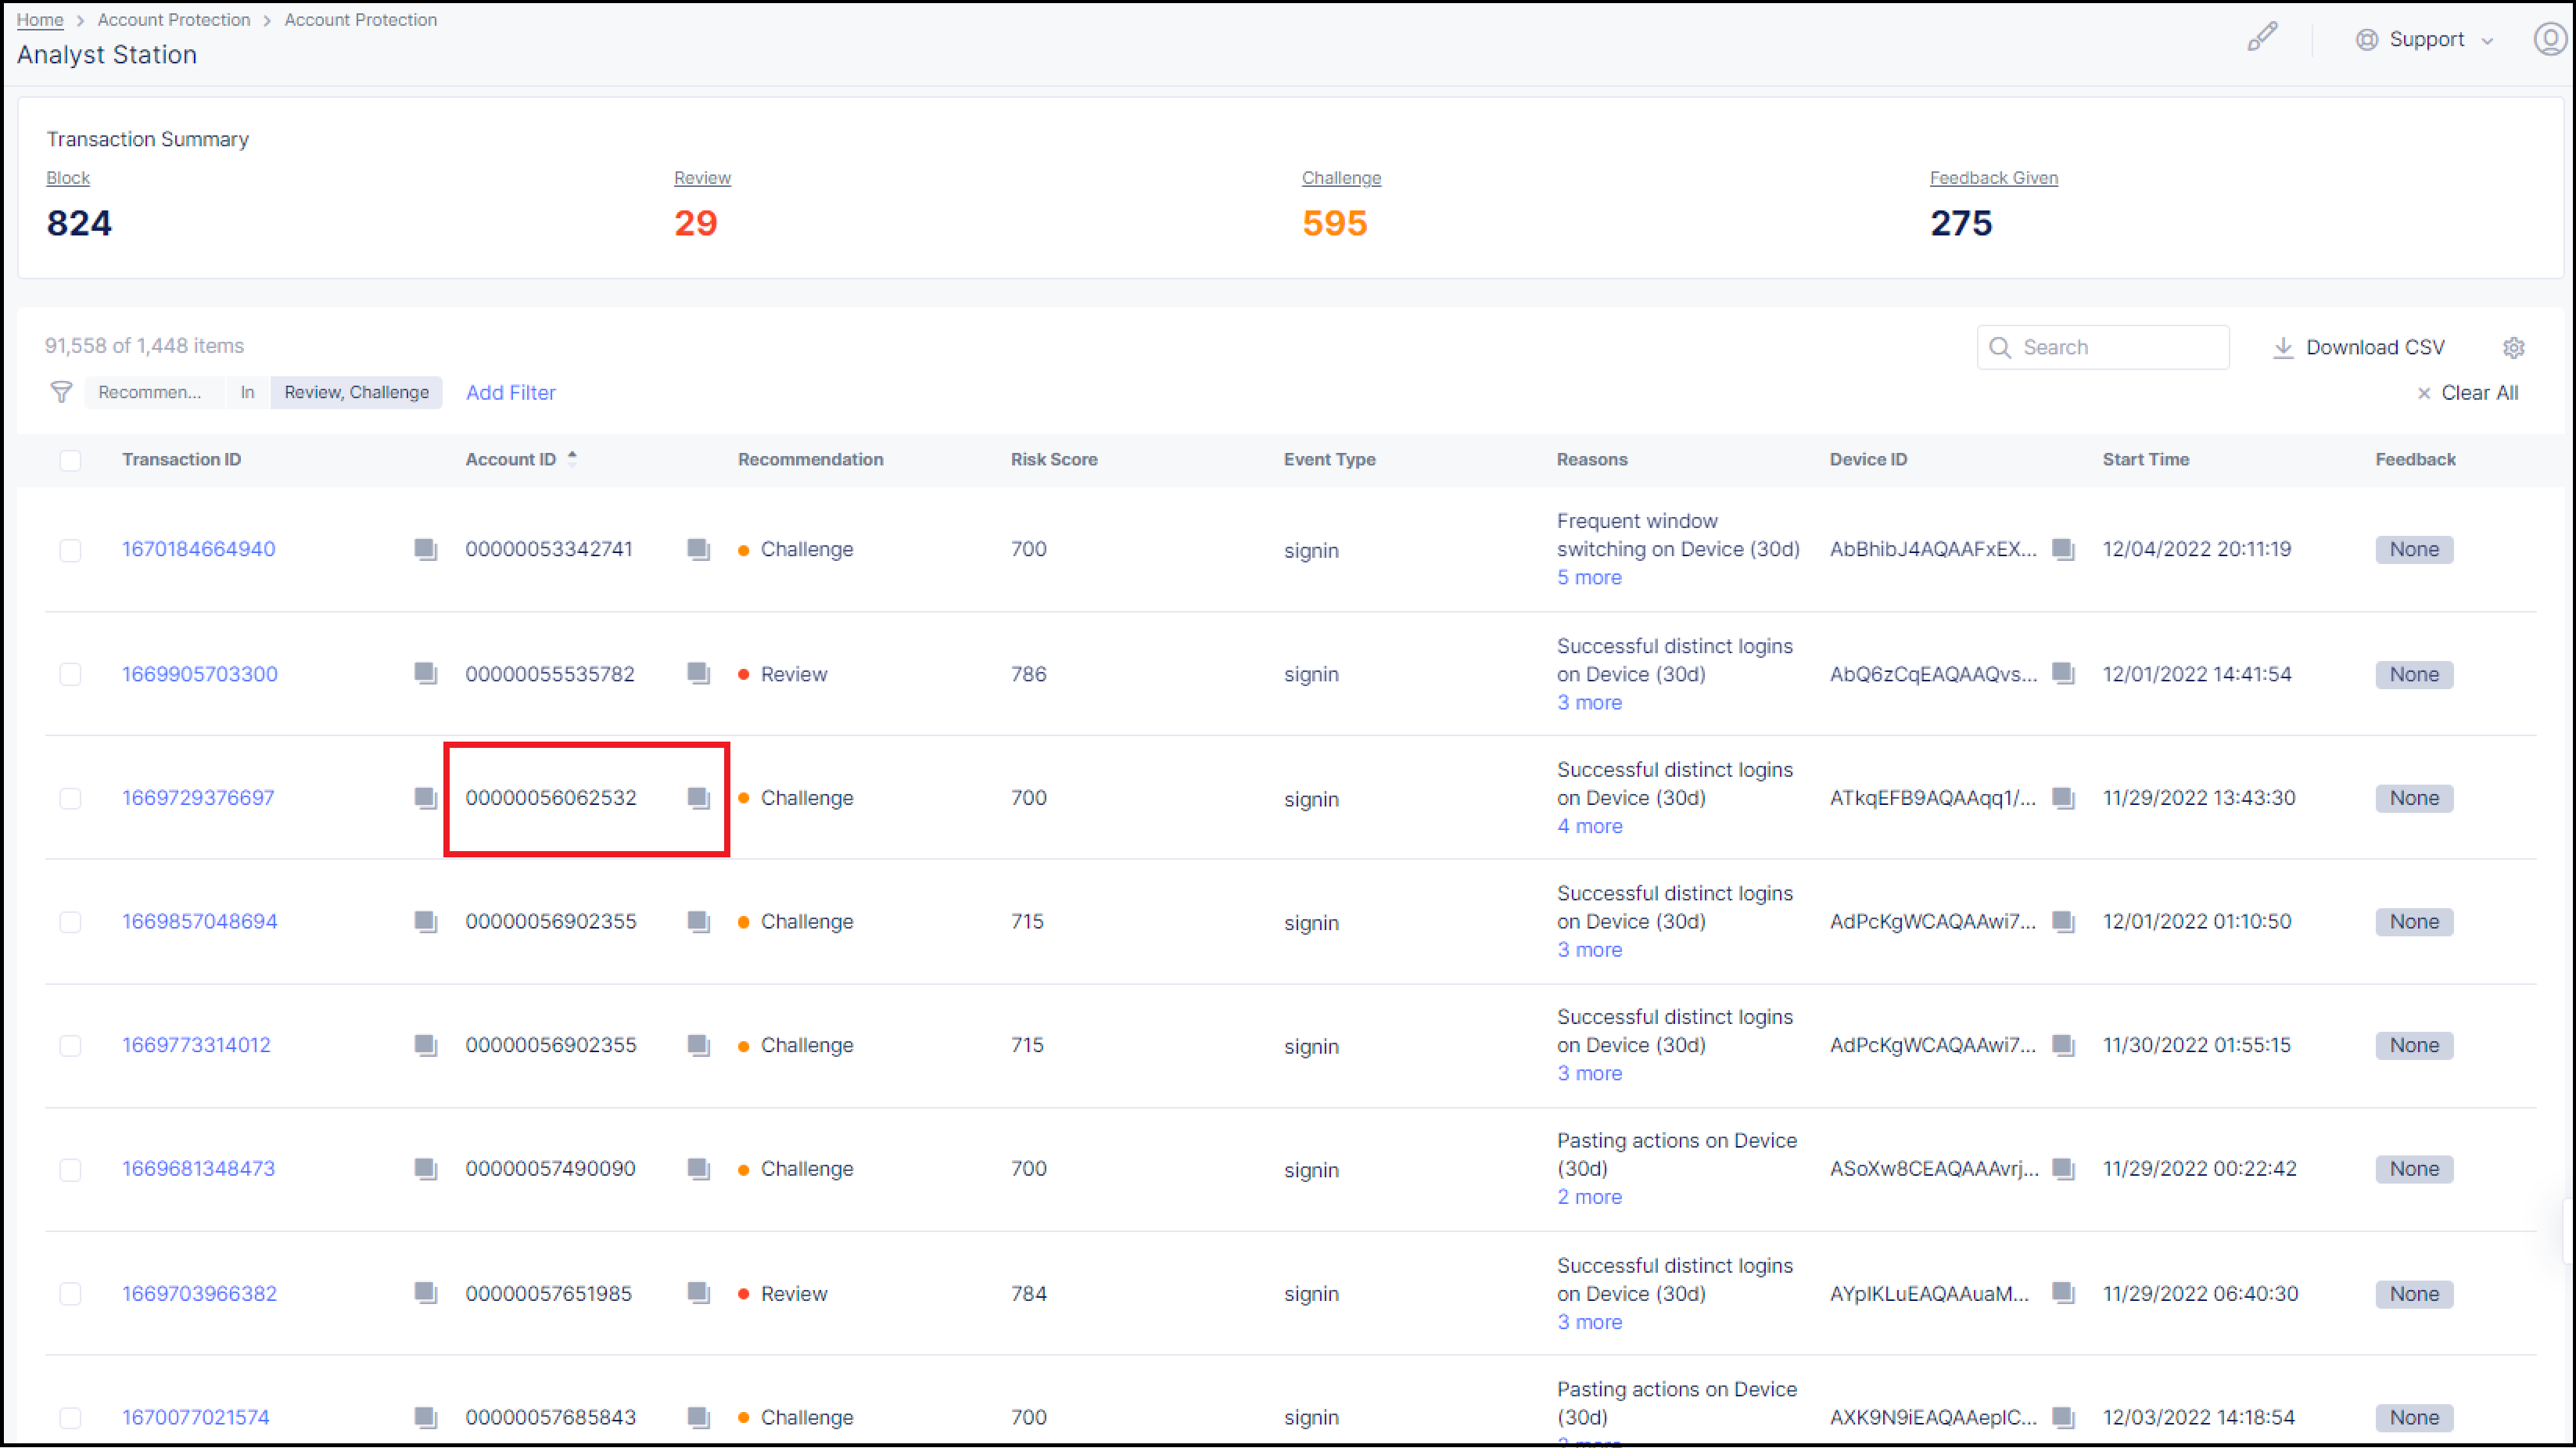Expand '5 more' reasons for transaction 1670184664940
Image resolution: width=2576 pixels, height=1448 pixels.
1588,577
